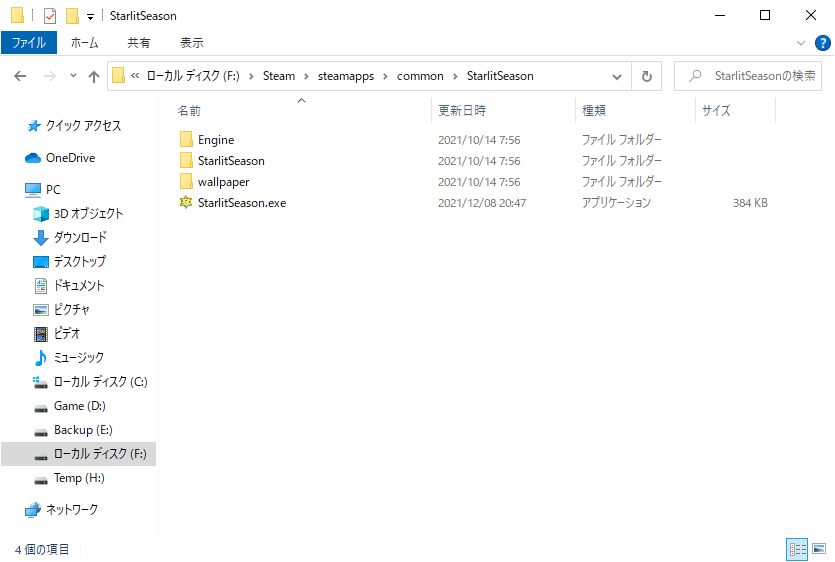835x562 pixels.
Task: Click the Properties icon in quick access toolbar
Action: coord(50,16)
